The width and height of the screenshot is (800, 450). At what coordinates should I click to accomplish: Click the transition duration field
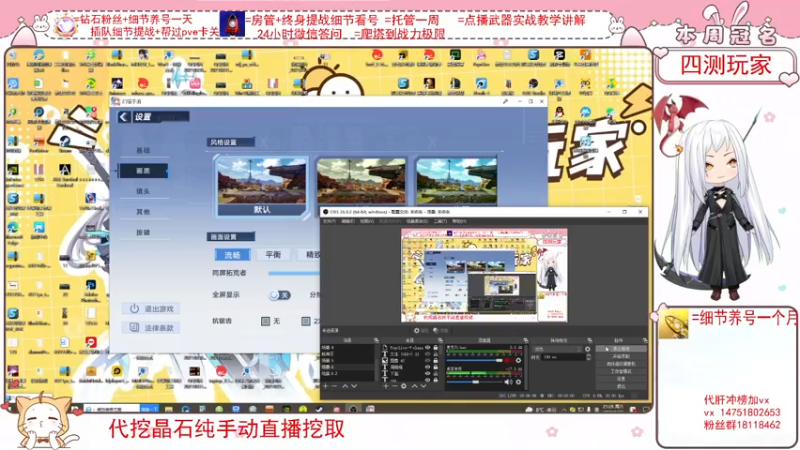click(563, 357)
